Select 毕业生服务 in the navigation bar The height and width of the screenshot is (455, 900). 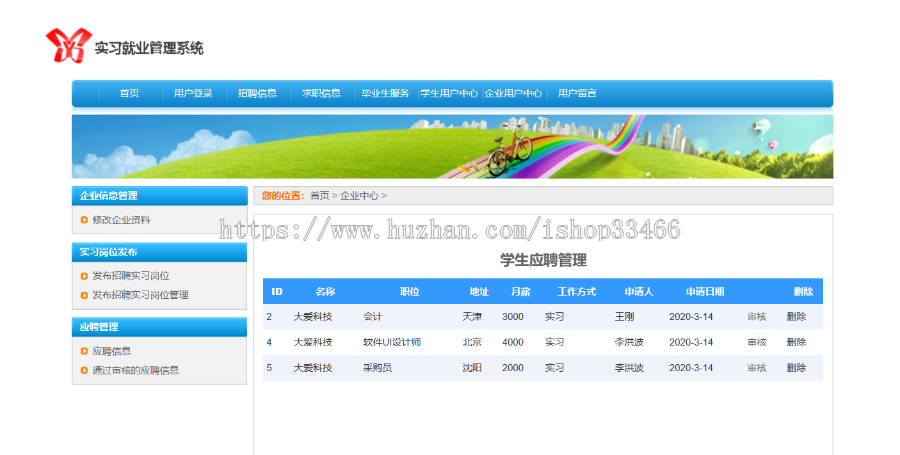[x=385, y=93]
